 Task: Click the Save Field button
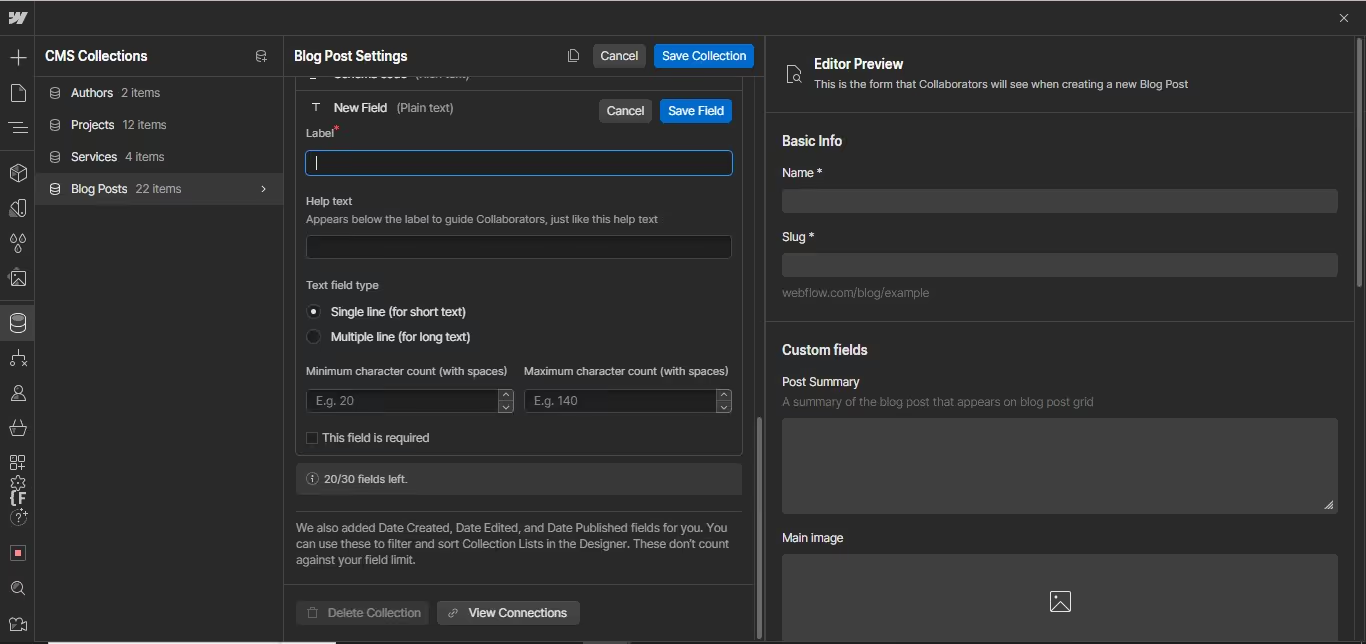click(x=695, y=111)
